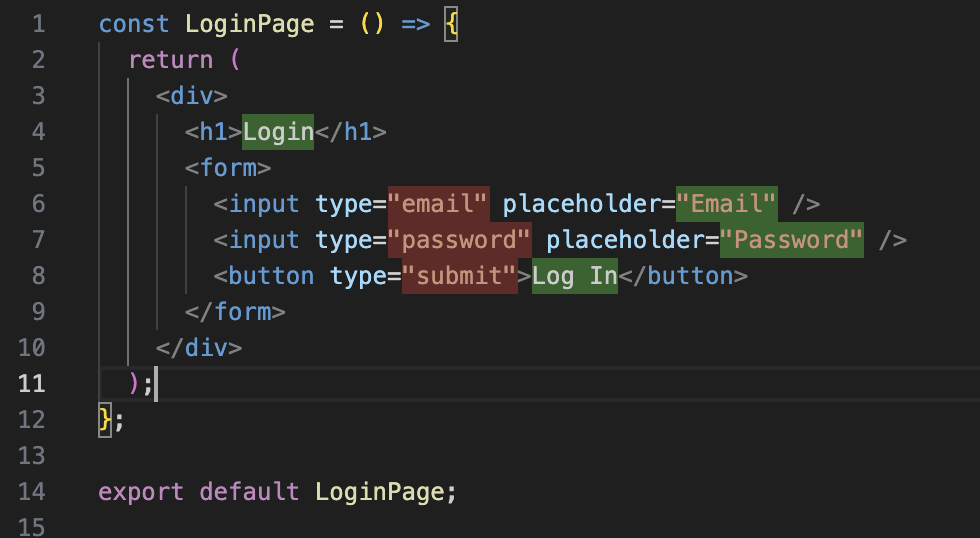The width and height of the screenshot is (980, 538).
Task: Click the green-highlighted 'Log In' button text
Action: coord(575,276)
